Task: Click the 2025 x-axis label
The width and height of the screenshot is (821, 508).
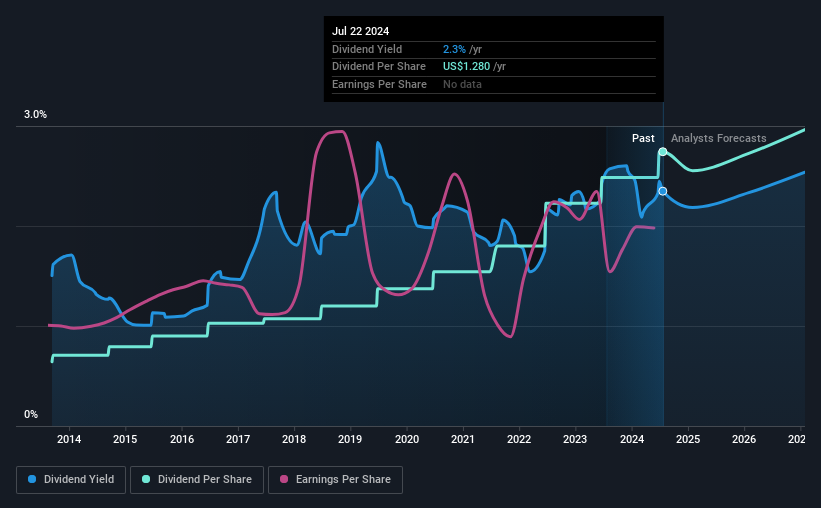Action: click(688, 439)
